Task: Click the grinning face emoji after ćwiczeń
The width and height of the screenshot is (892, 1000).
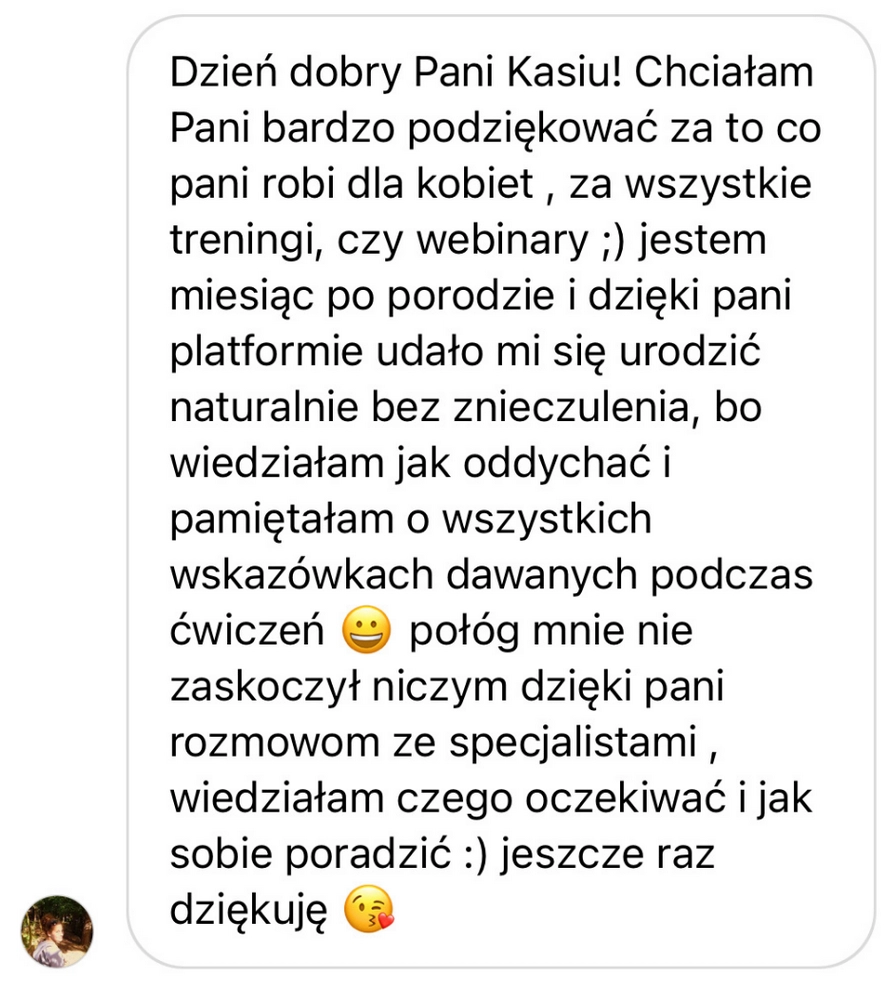Action: tap(367, 630)
